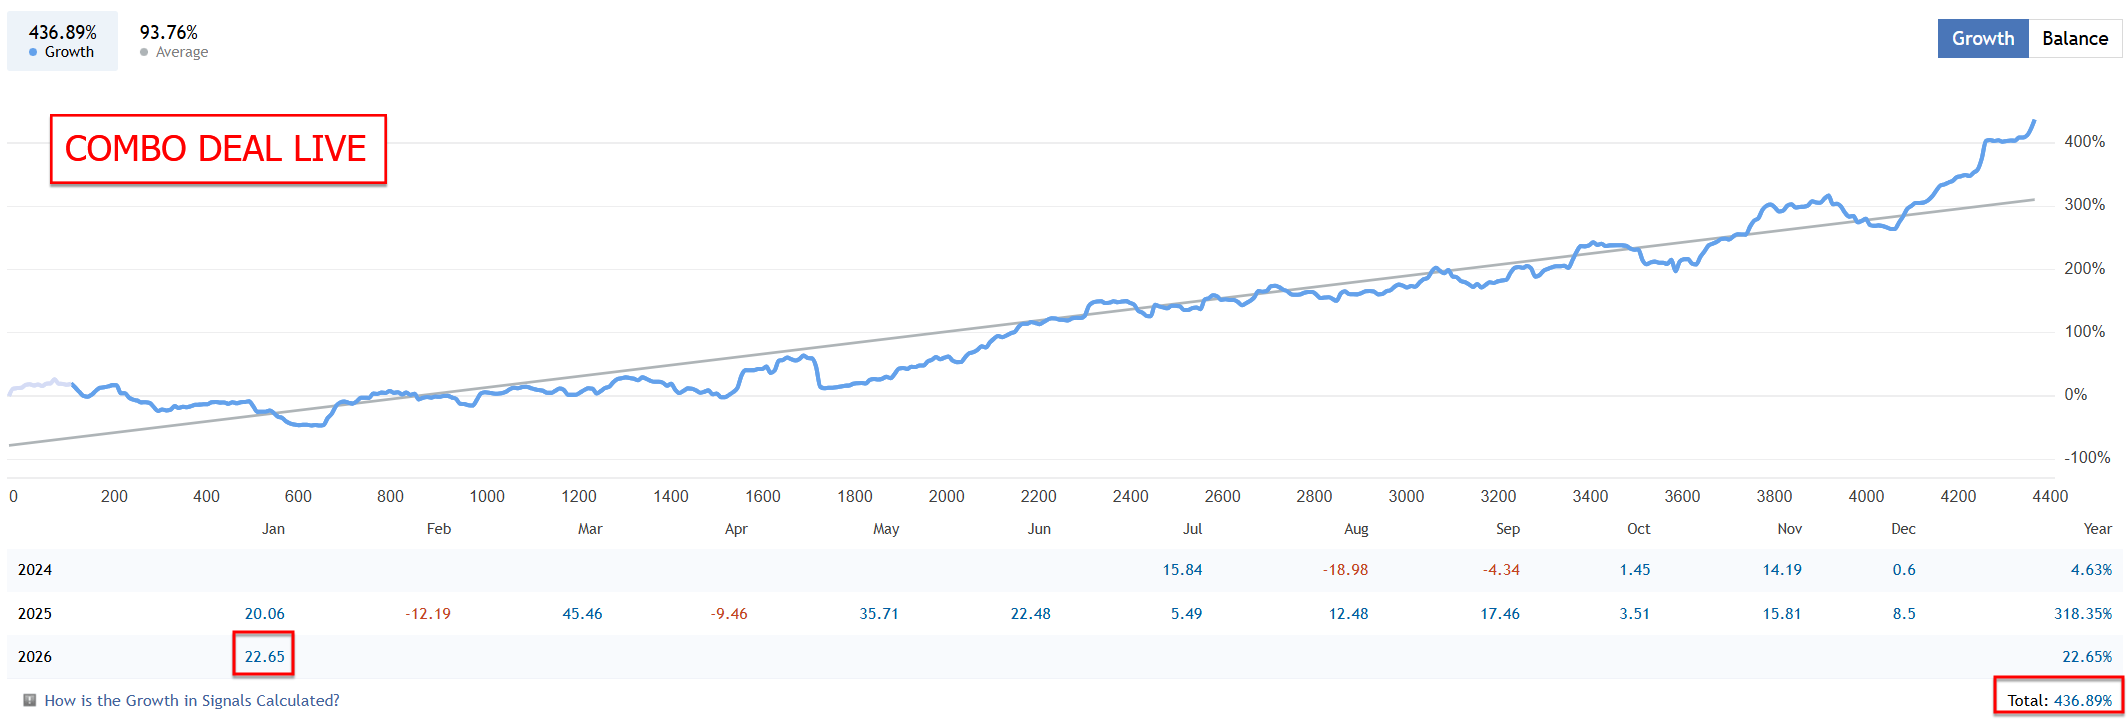Switch to the Balance chart tab

[2074, 38]
